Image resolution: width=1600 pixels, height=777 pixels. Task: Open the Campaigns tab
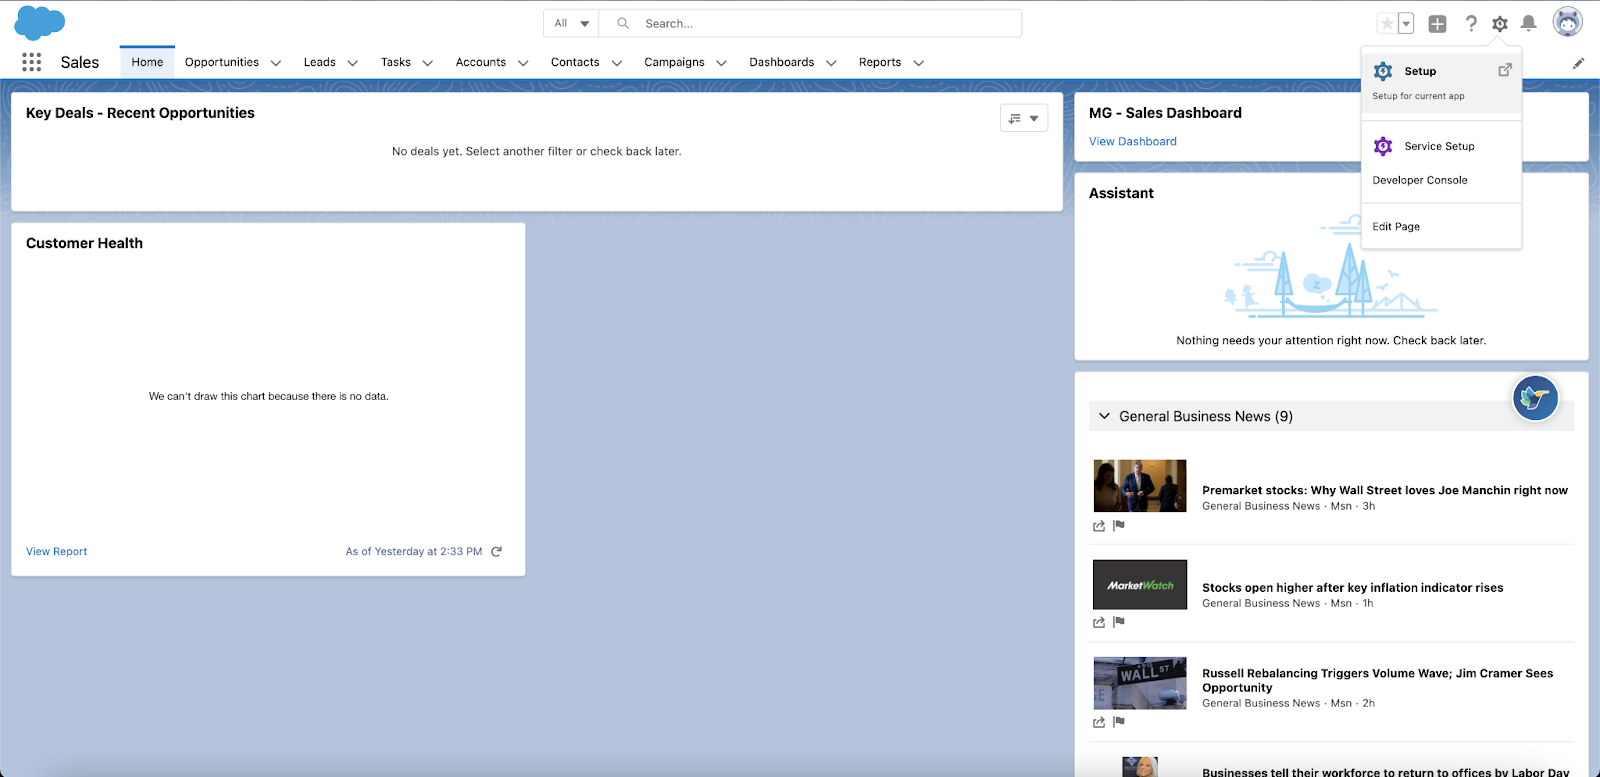point(674,62)
